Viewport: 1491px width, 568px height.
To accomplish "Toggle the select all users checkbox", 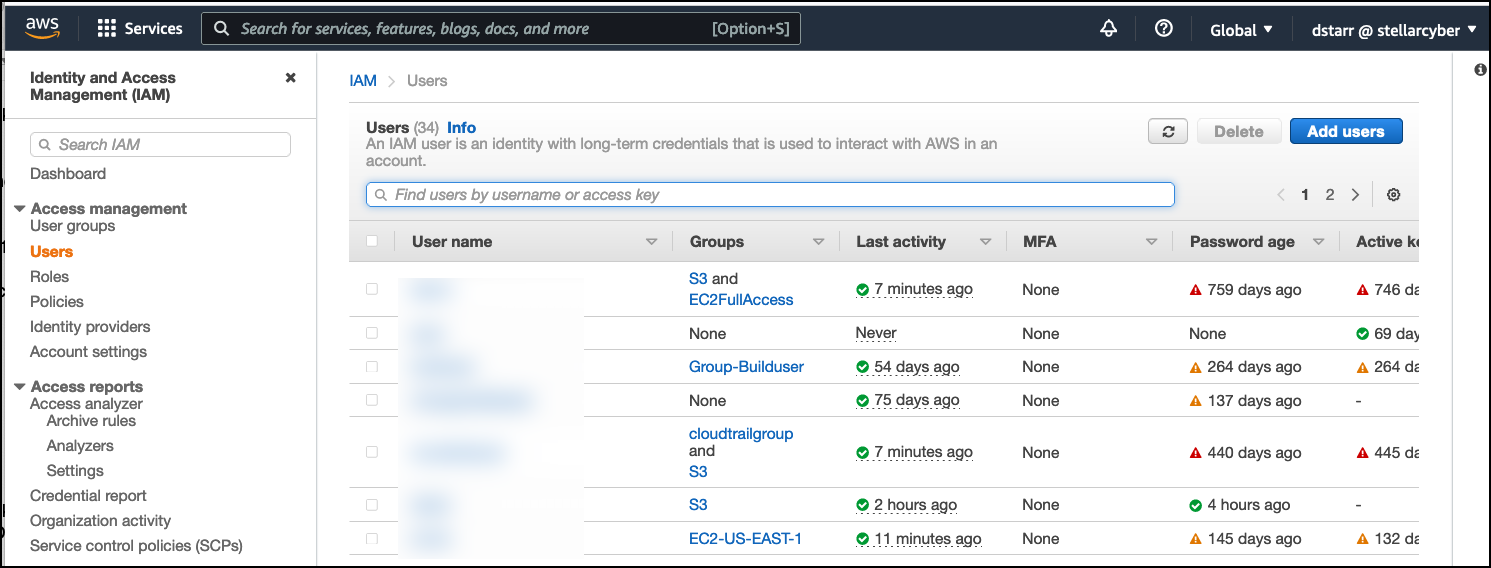I will [372, 241].
